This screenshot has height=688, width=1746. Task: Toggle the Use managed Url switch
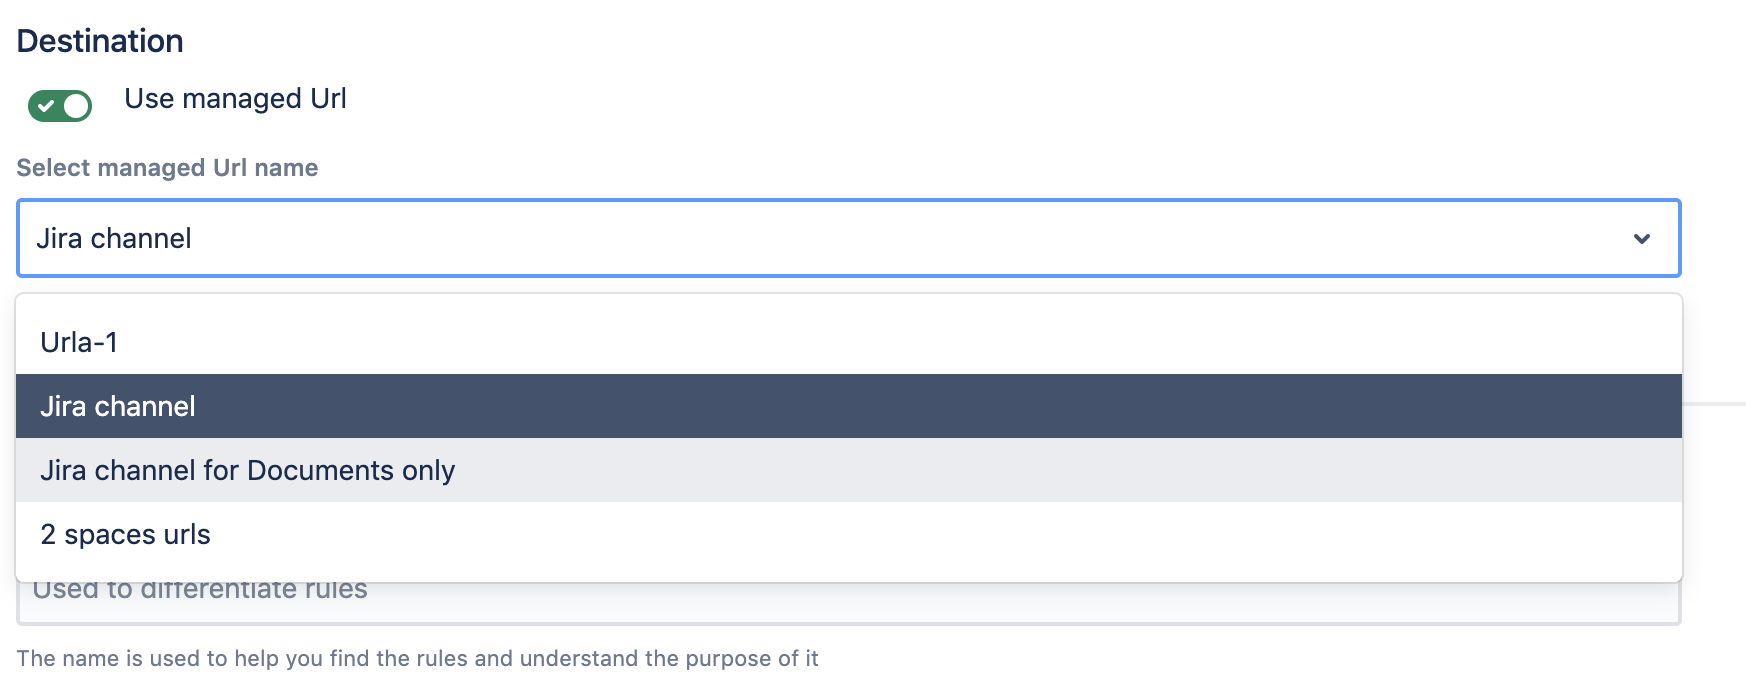point(60,105)
